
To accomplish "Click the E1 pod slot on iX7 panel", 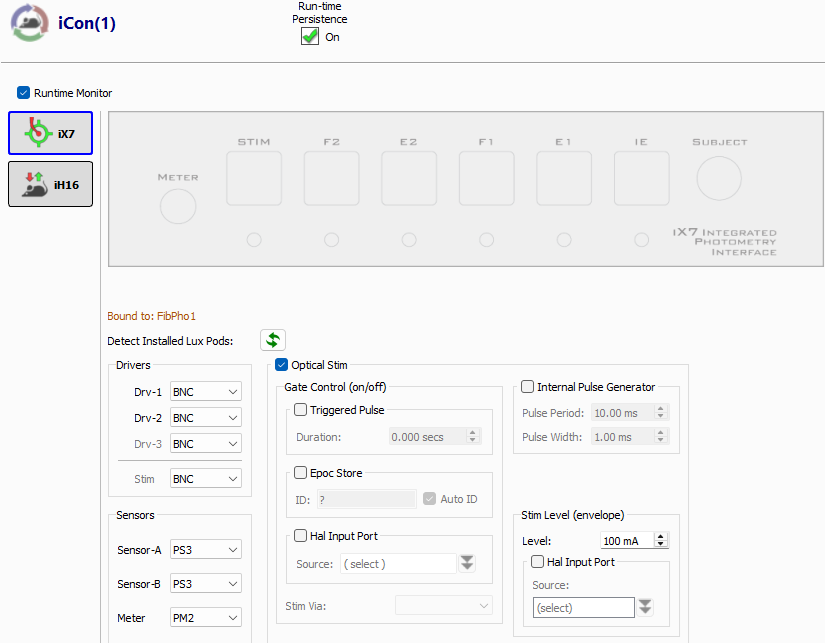I will coord(564,178).
